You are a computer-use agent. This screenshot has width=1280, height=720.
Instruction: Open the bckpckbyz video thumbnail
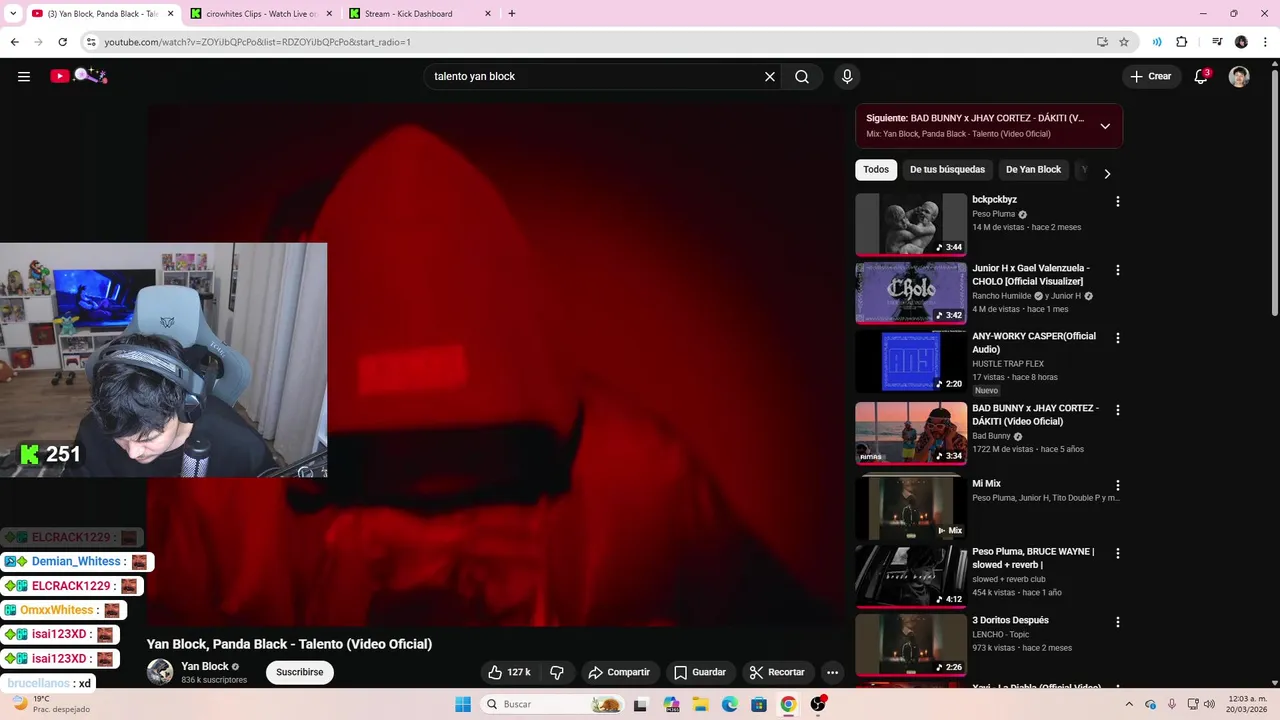911,225
